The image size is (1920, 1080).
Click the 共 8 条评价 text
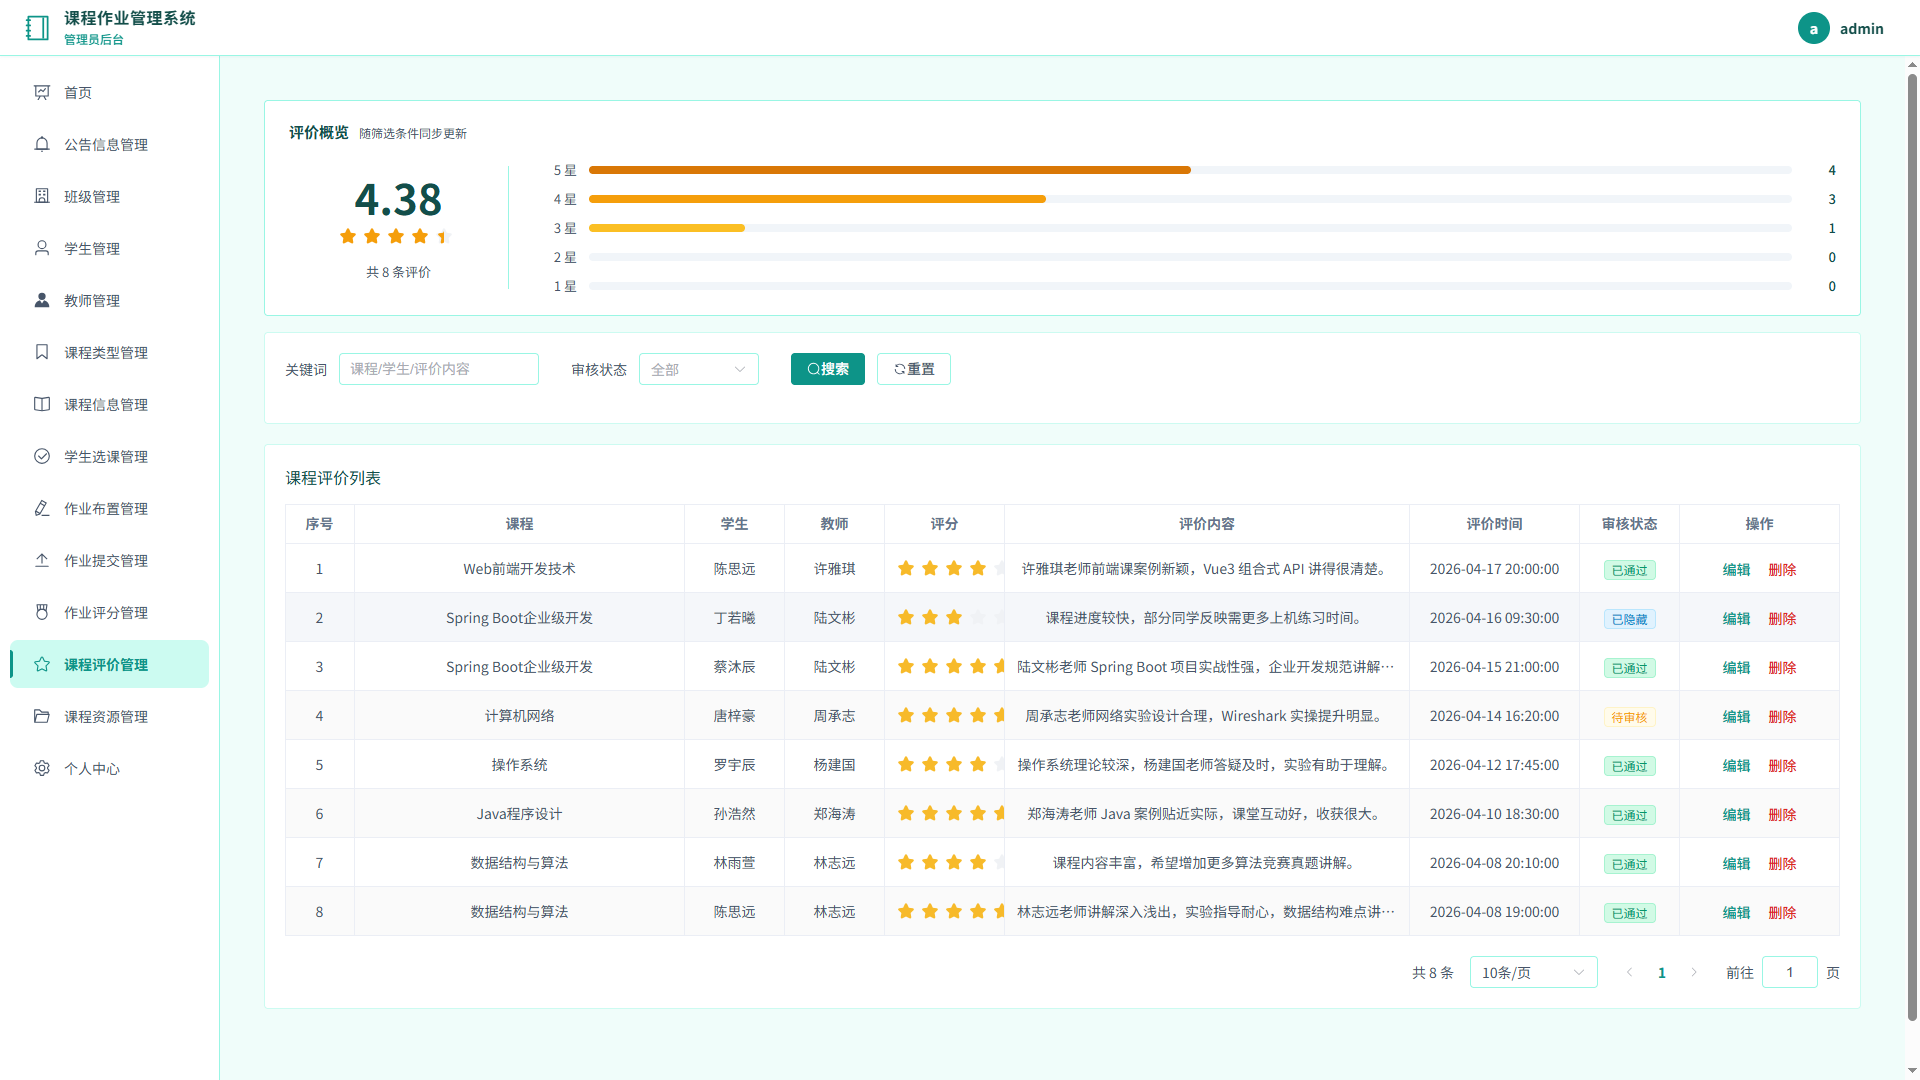(x=398, y=272)
